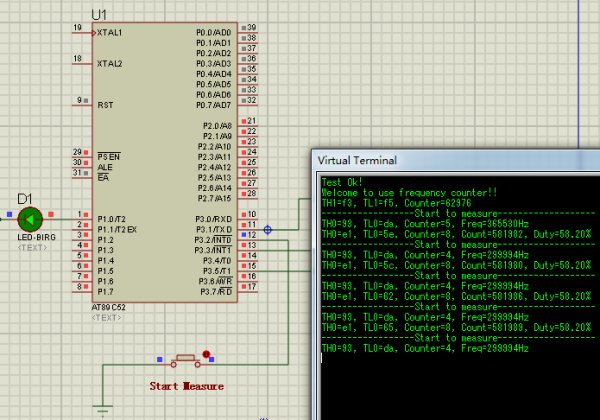The height and width of the screenshot is (420, 600).
Task: Select the XTAL2 pin 18
Action: coord(82,64)
